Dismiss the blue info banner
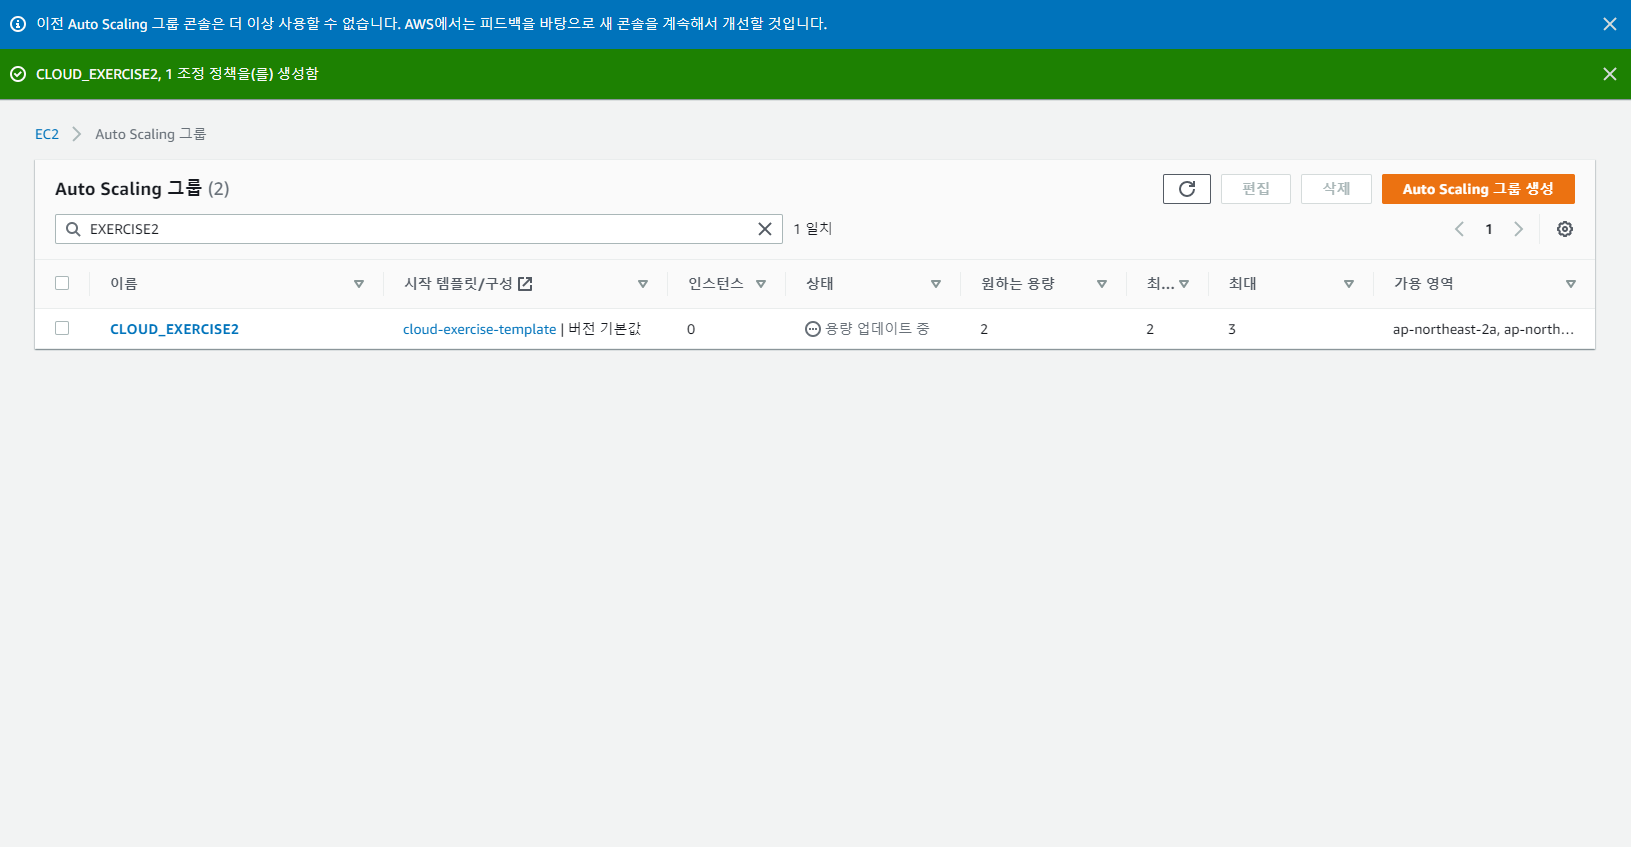 pos(1609,24)
